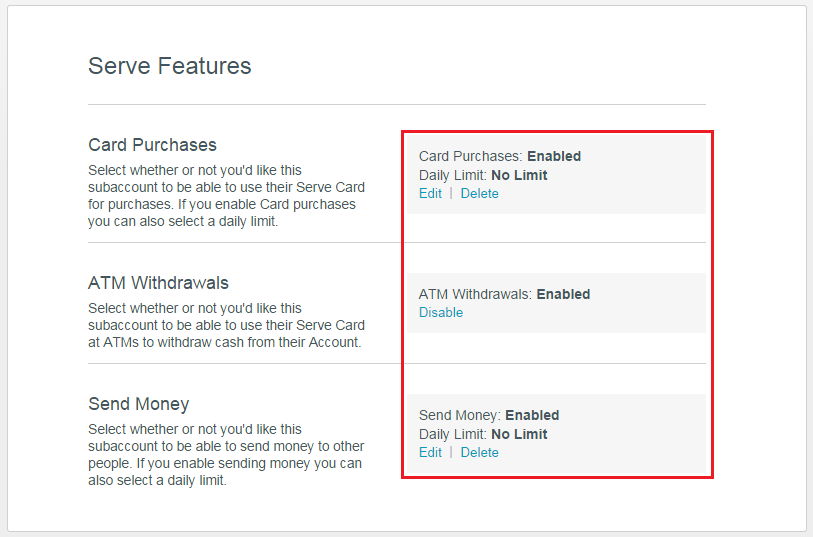The image size is (813, 537).
Task: Click 'Daily Limit: No Limit' under Card Purchases
Action: click(x=482, y=176)
